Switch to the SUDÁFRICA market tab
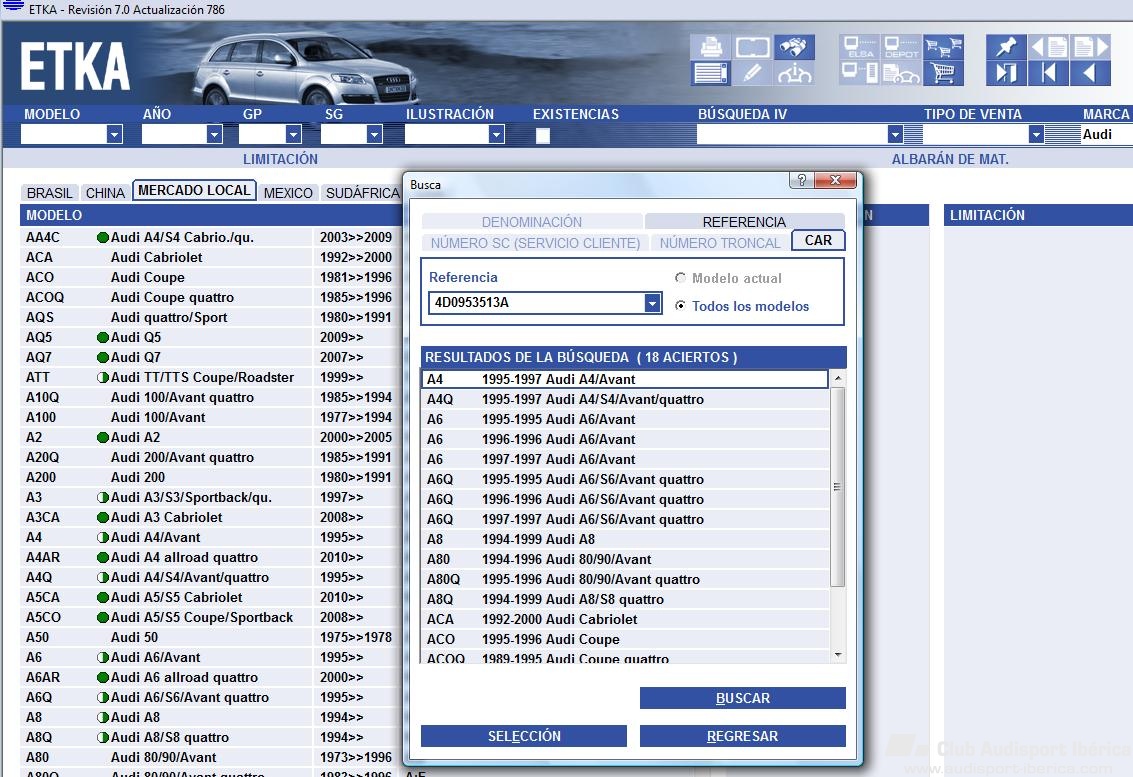Screen dimensions: 1133x777 [x=362, y=193]
